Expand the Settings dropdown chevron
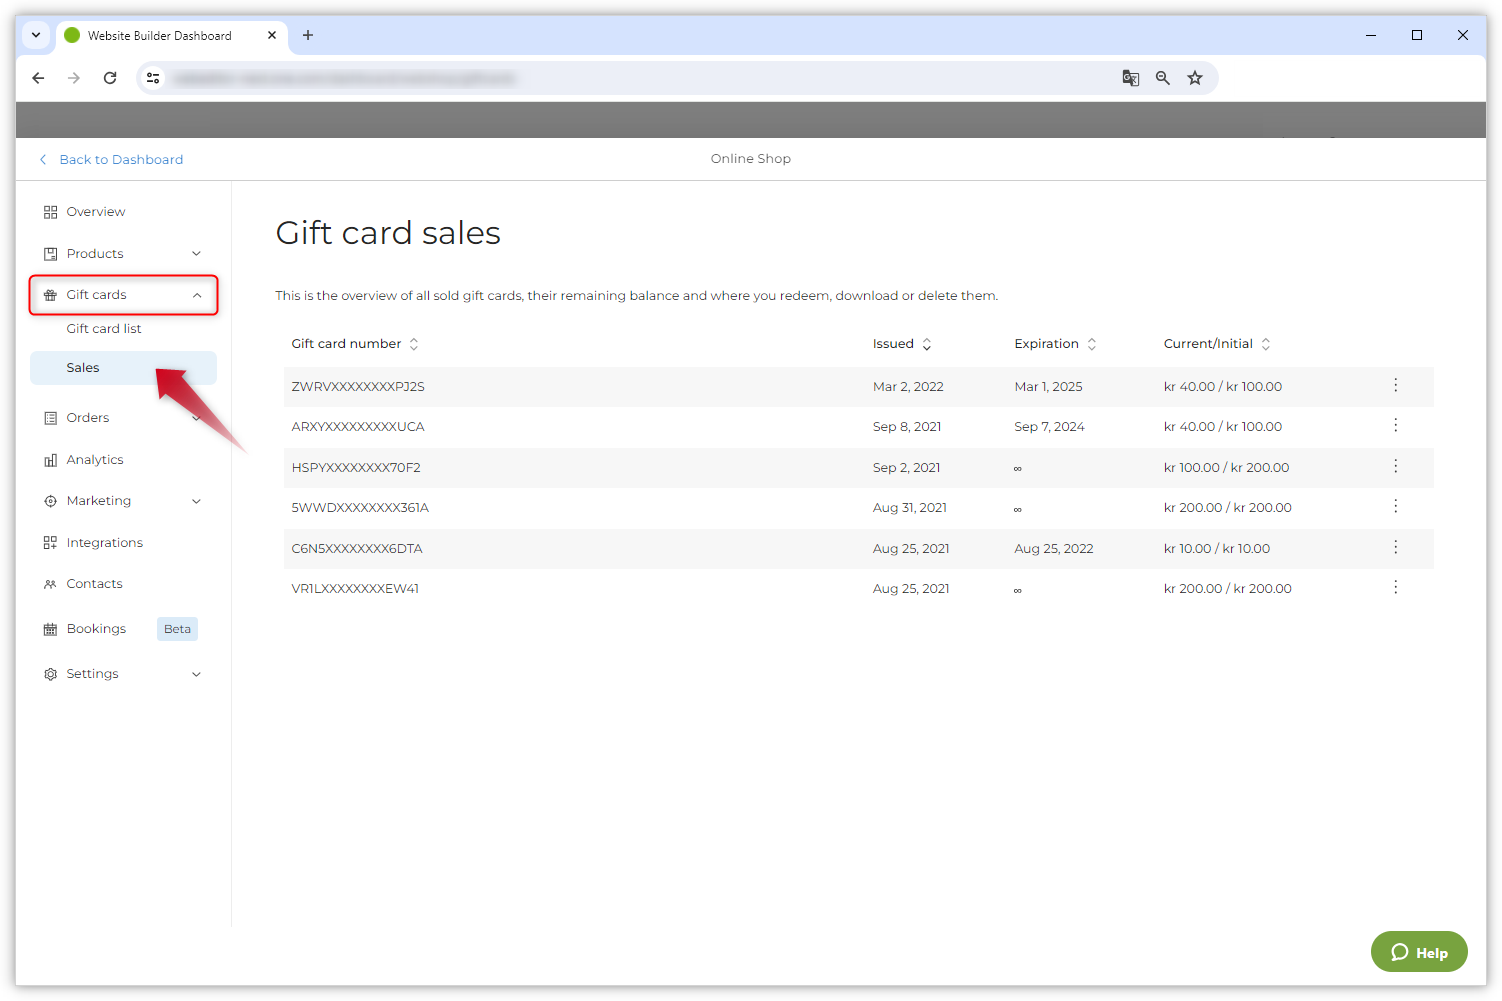1502x1001 pixels. pos(196,673)
